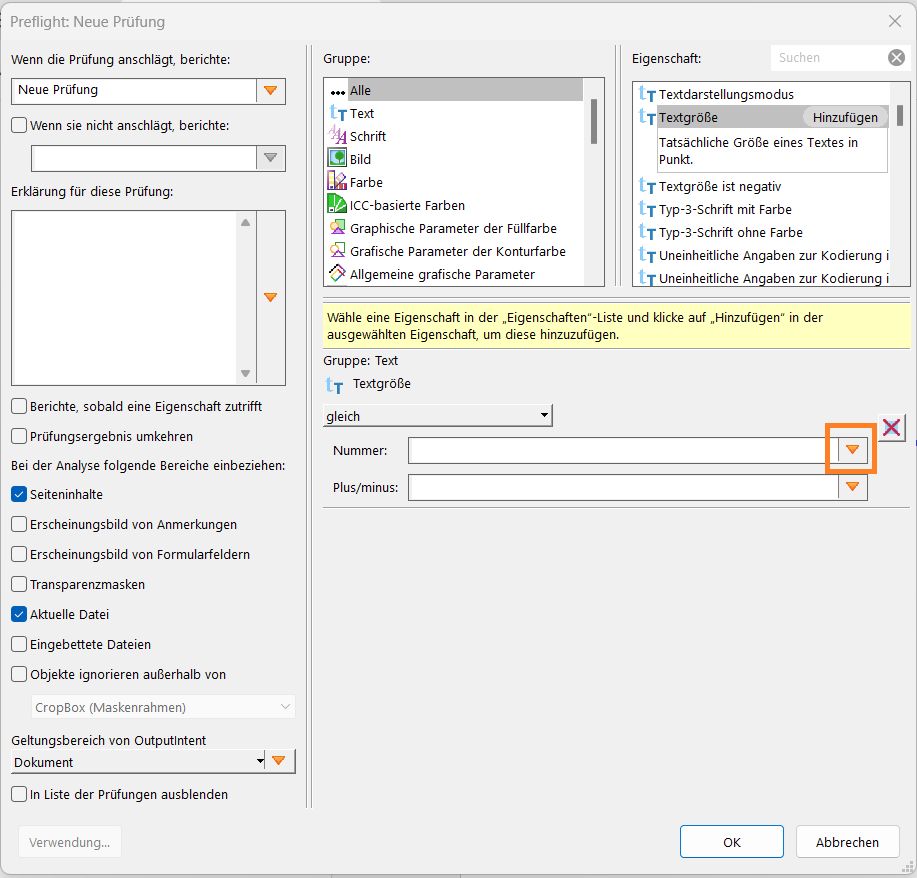Viewport: 917px width, 878px height.
Task: Enable 'Erscheinungsbild von Formularfeldern'
Action: (19, 554)
